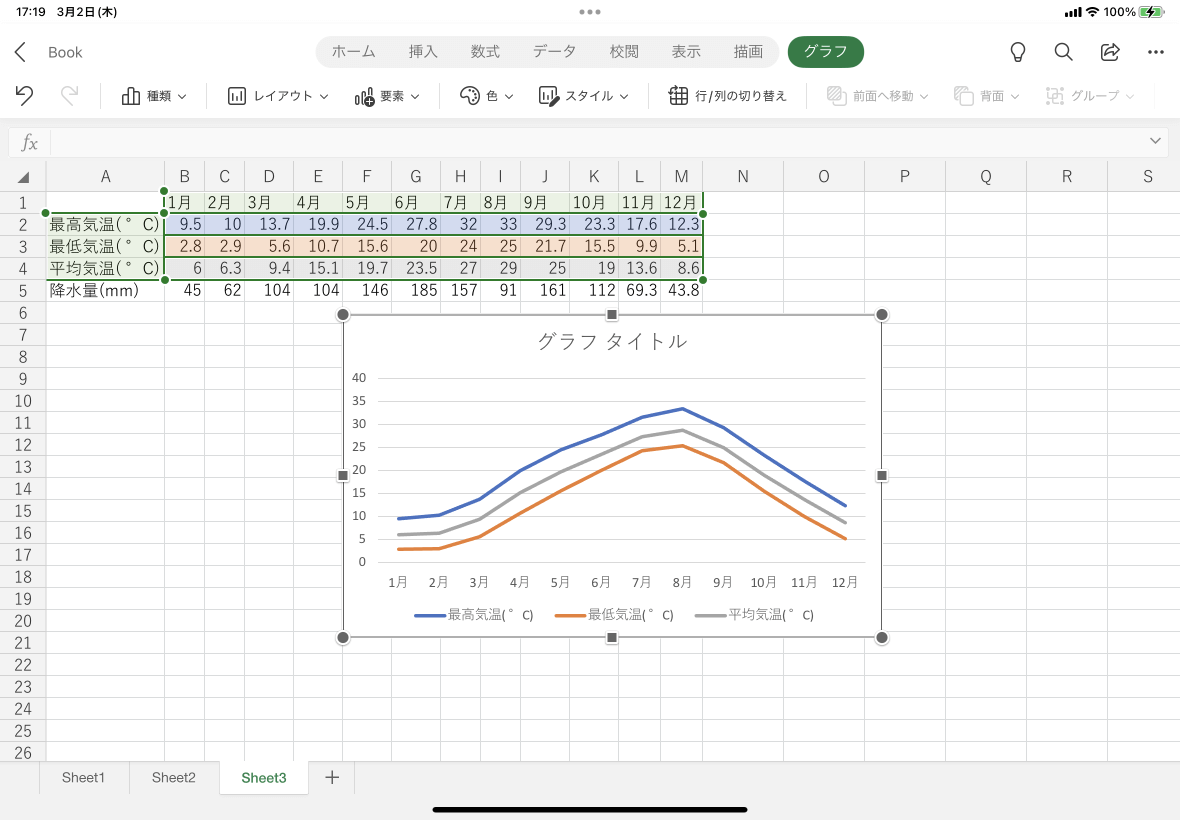Tap the three dots at top center
The height and width of the screenshot is (820, 1180).
(x=590, y=12)
